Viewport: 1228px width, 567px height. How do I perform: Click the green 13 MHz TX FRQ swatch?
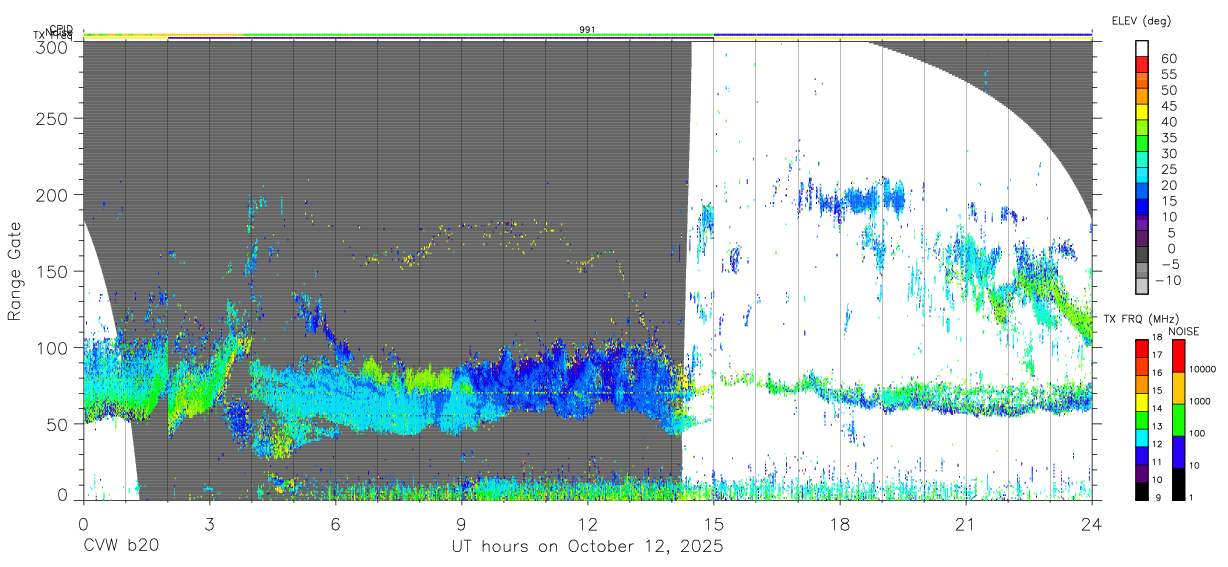[x=1142, y=421]
